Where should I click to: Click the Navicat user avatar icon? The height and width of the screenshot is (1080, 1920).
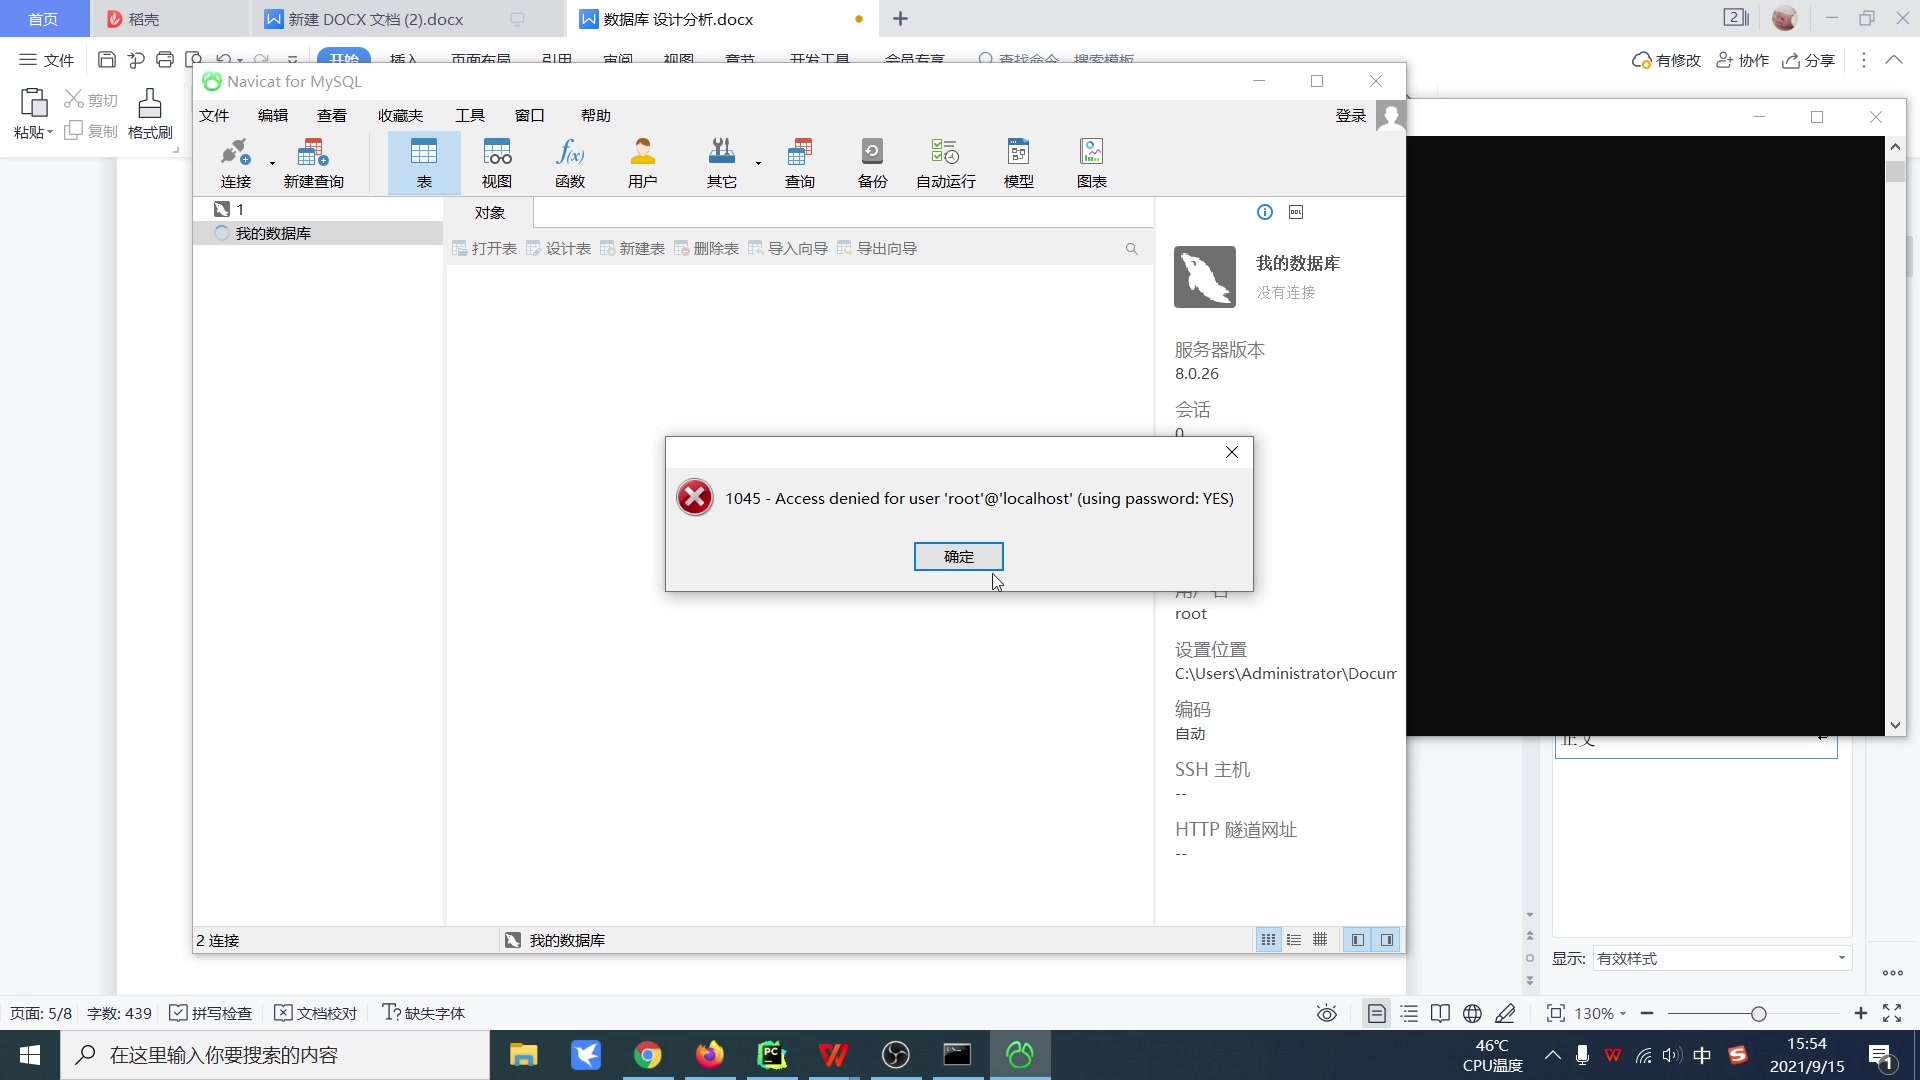coord(1391,116)
